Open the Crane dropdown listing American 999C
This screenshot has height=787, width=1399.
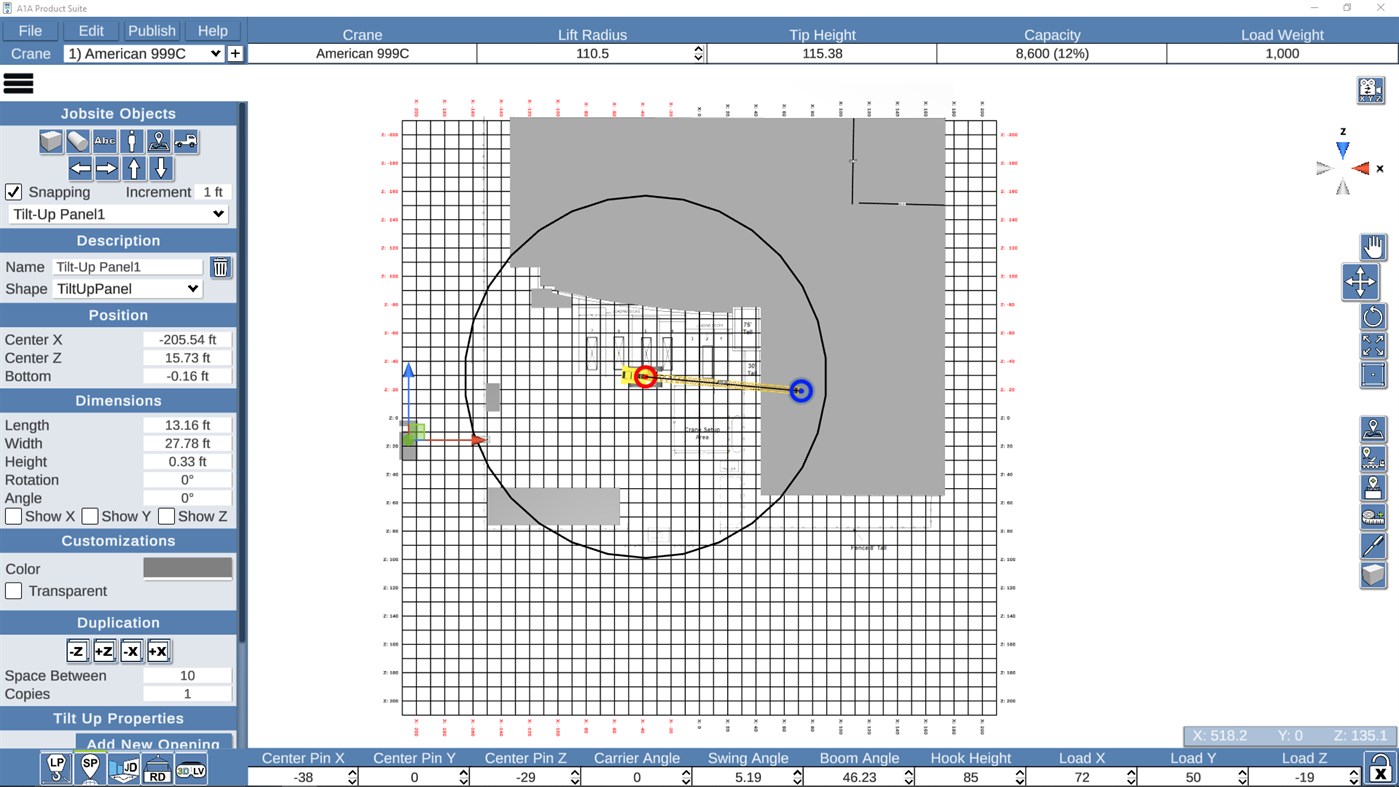tap(144, 53)
